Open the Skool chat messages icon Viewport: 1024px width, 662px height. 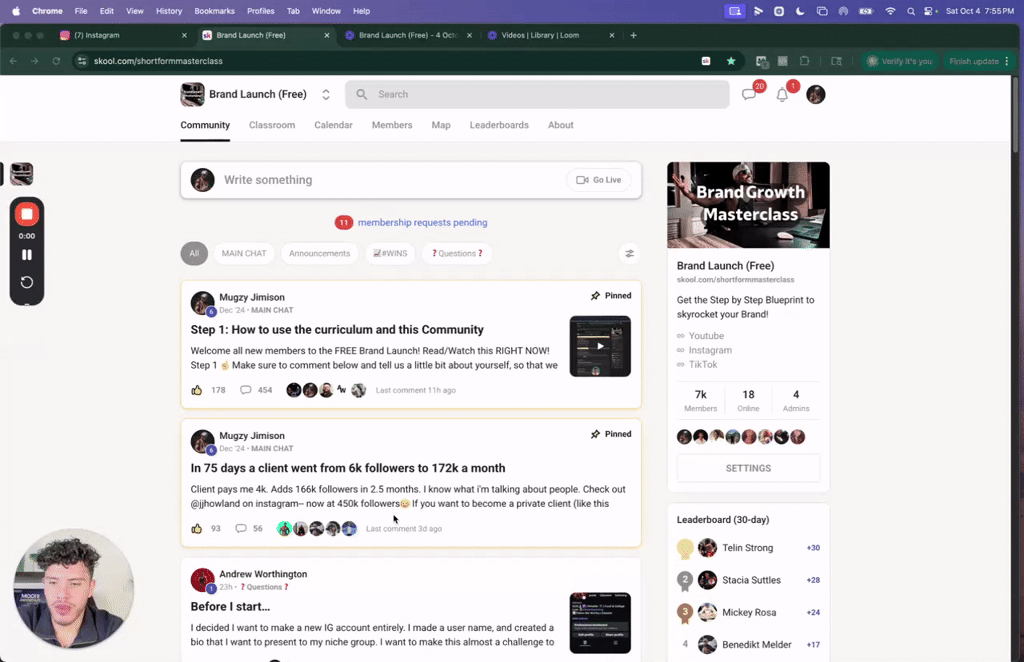pyautogui.click(x=749, y=94)
